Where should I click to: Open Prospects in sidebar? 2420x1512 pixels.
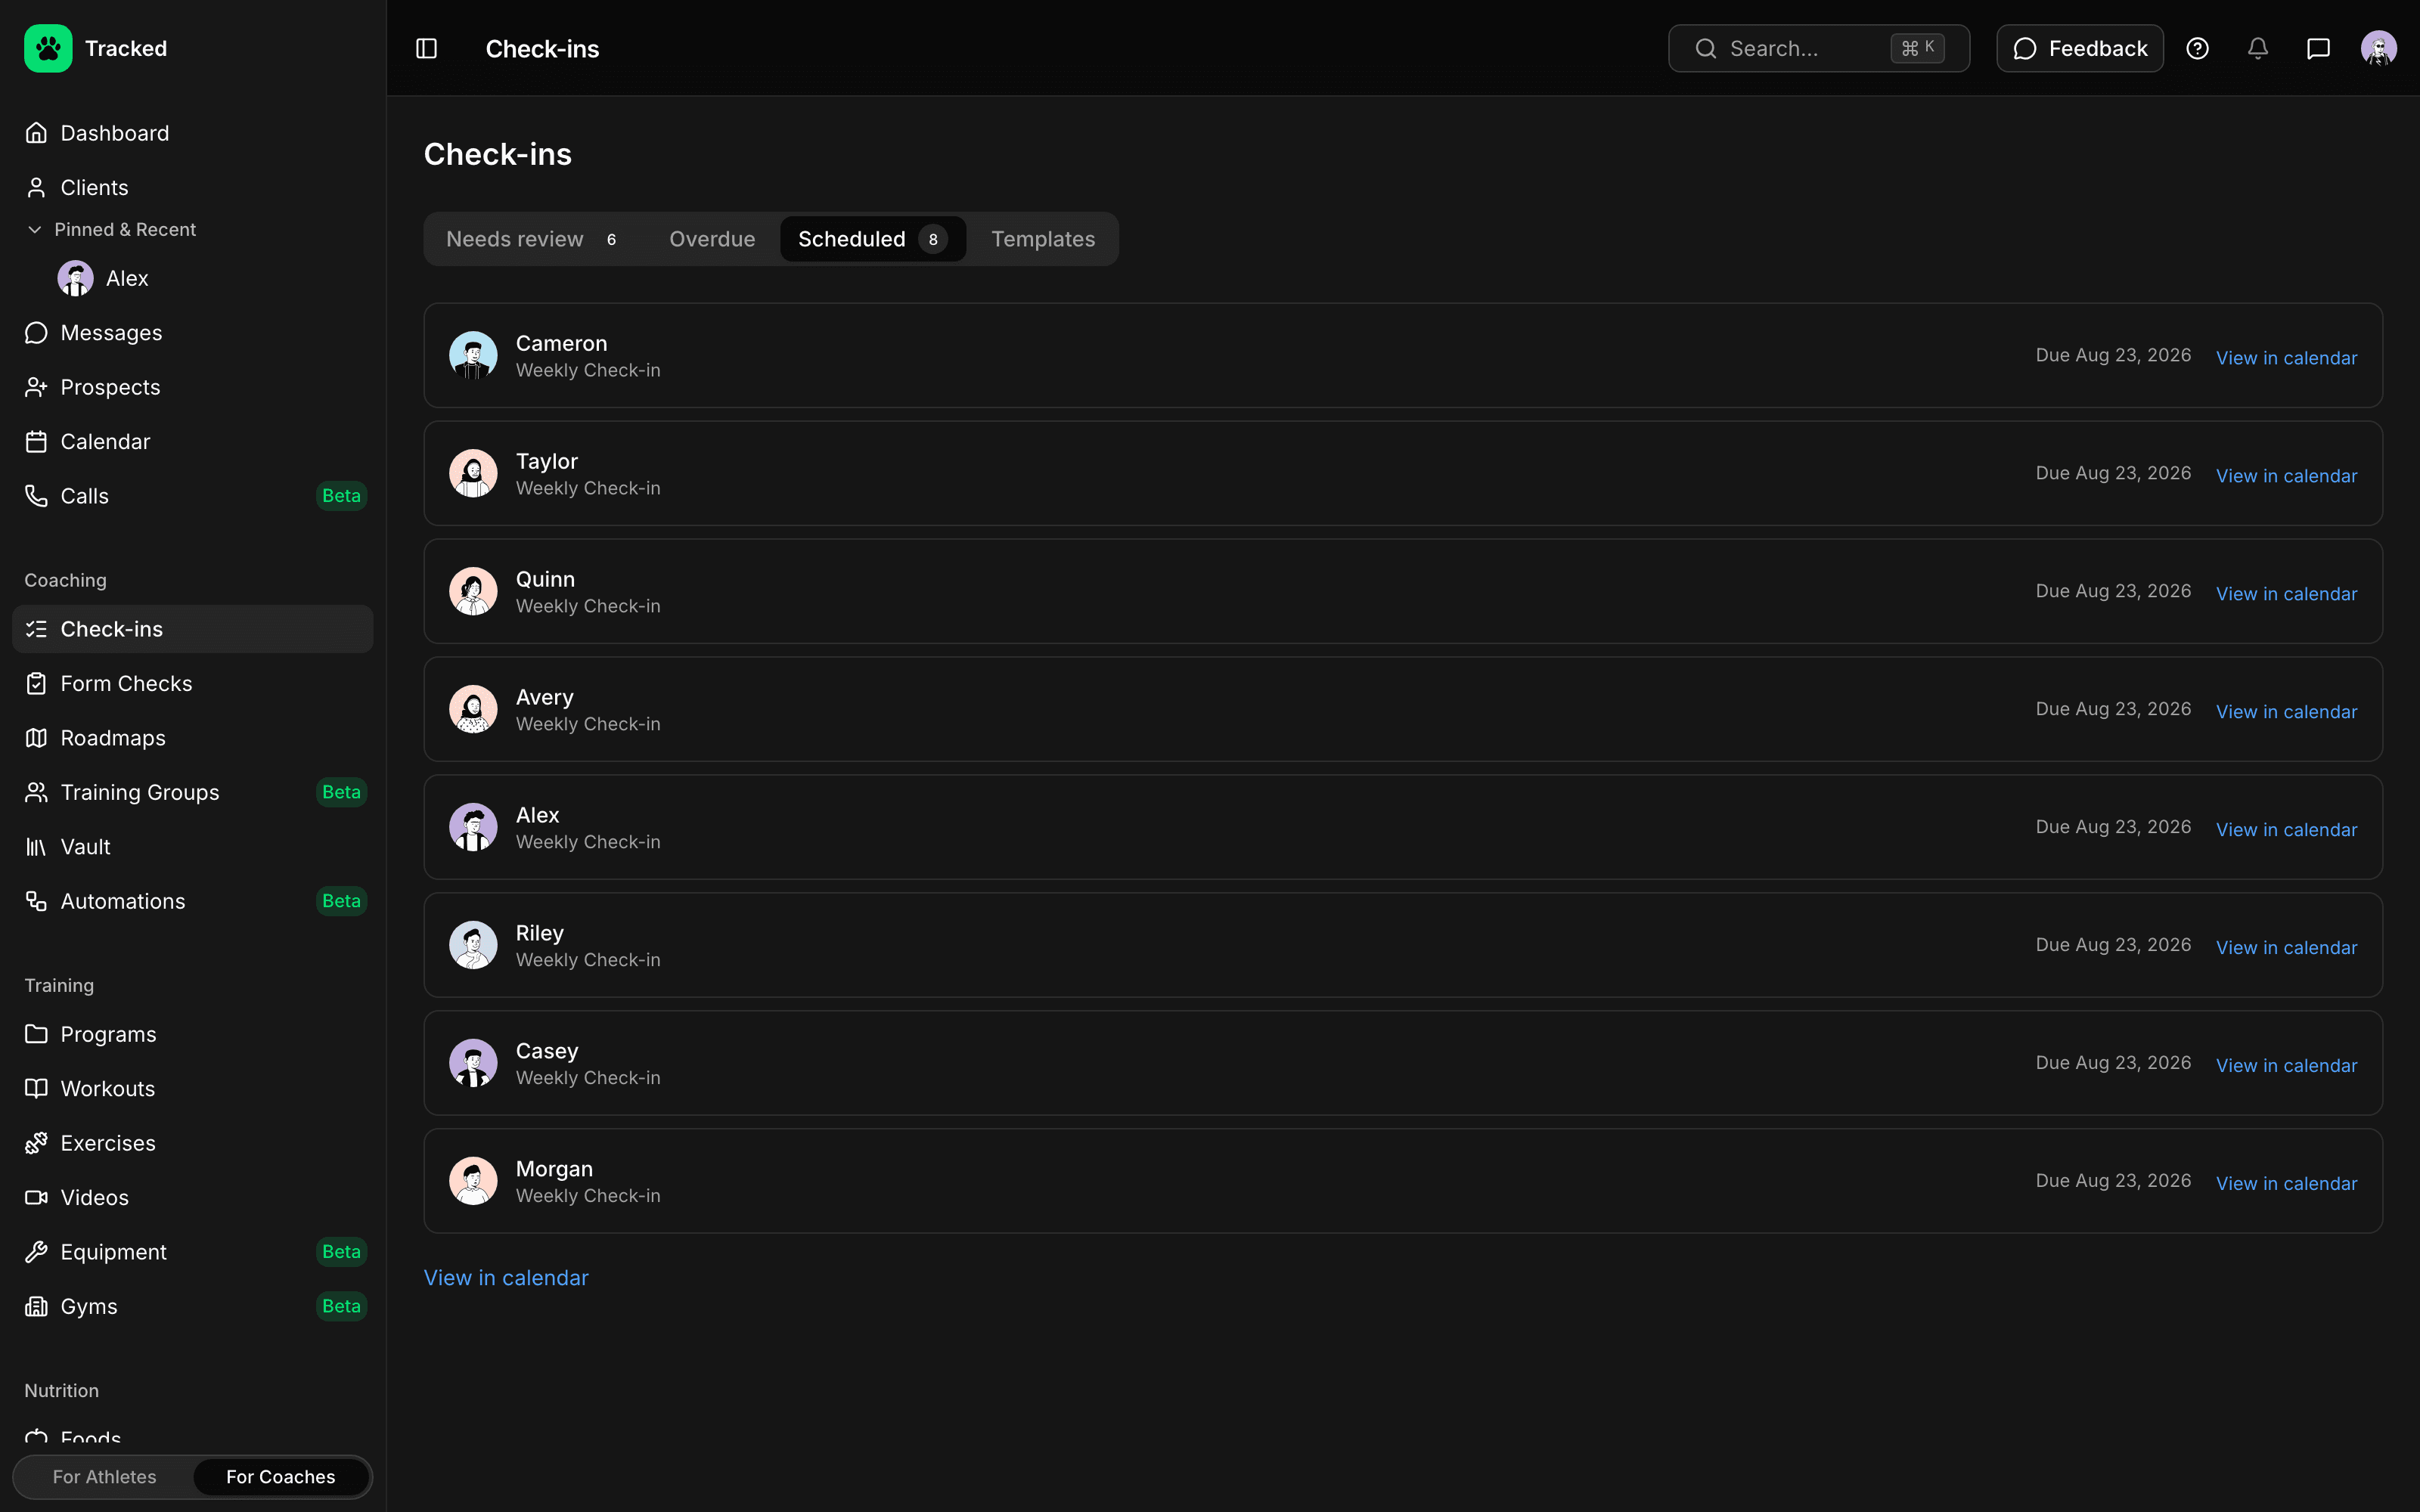(192, 387)
